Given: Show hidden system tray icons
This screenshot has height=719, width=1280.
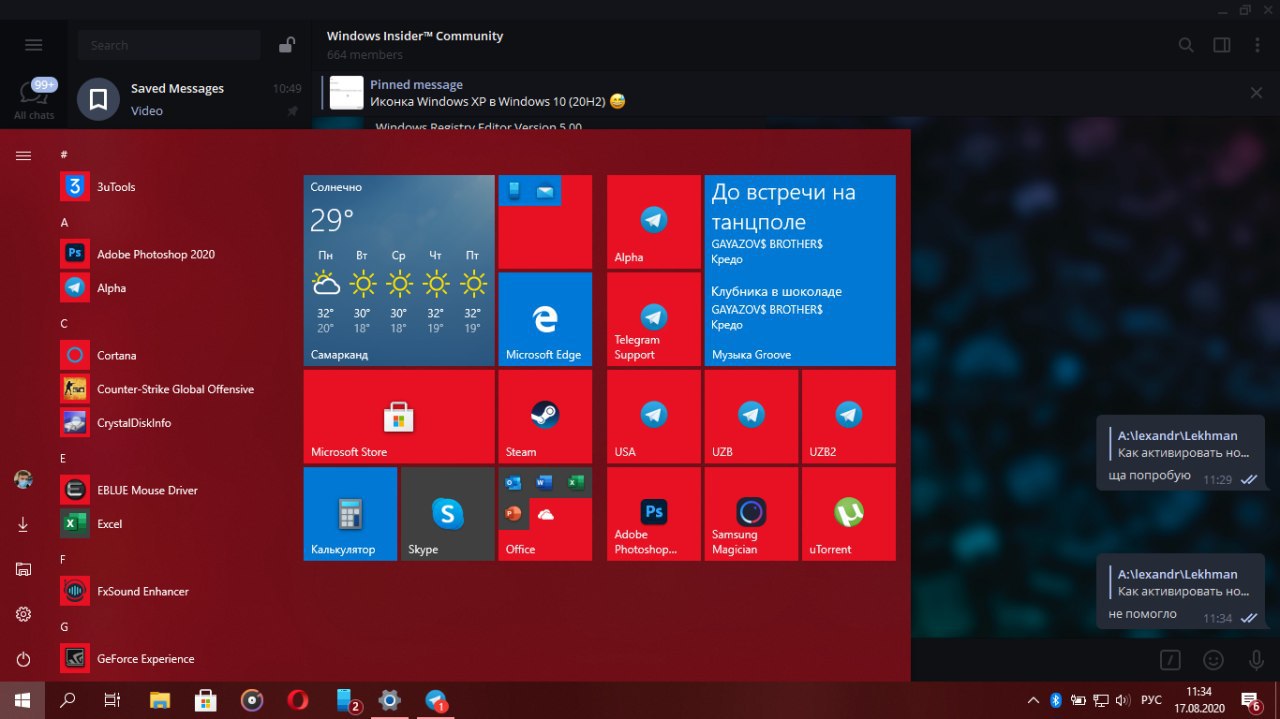Looking at the screenshot, I should pyautogui.click(x=1033, y=700).
